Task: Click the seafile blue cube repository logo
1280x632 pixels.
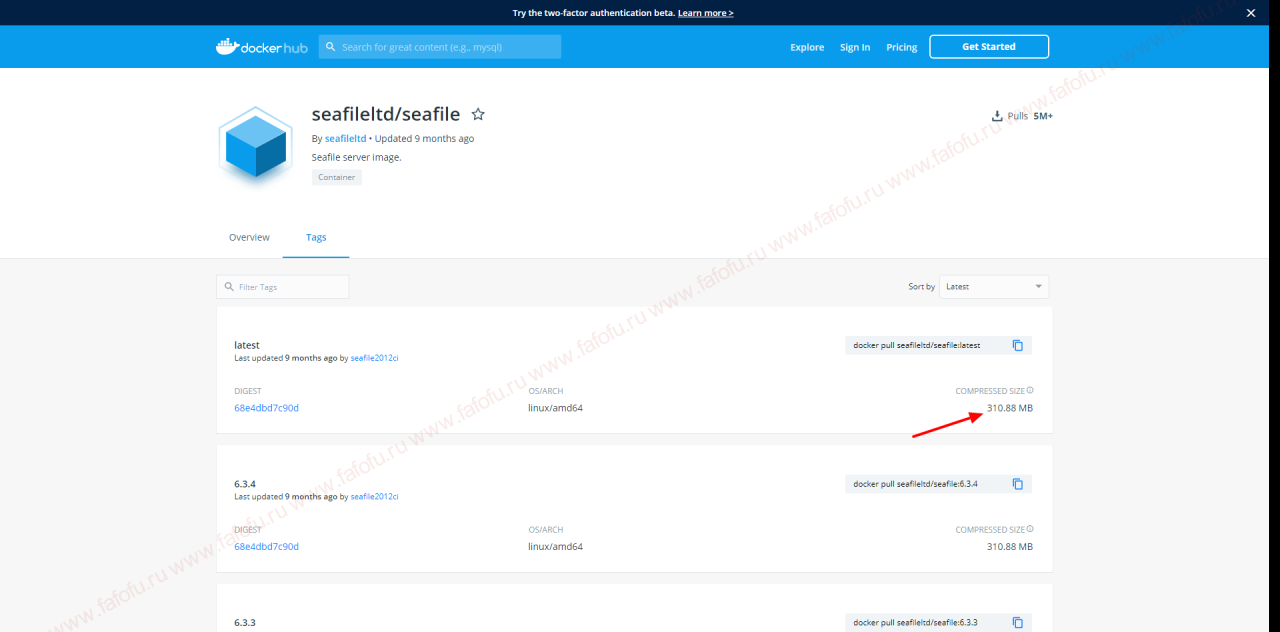Action: pyautogui.click(x=256, y=147)
